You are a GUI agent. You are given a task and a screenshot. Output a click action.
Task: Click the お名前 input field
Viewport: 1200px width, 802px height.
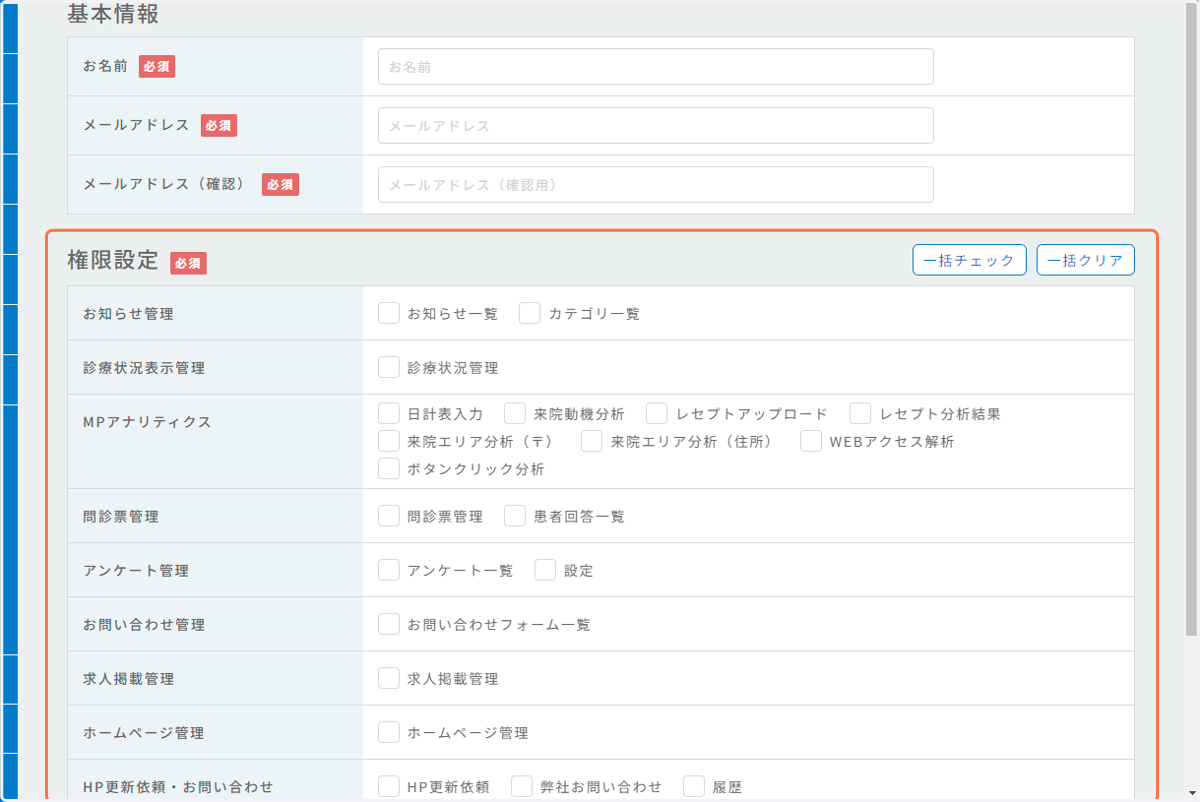click(x=656, y=67)
